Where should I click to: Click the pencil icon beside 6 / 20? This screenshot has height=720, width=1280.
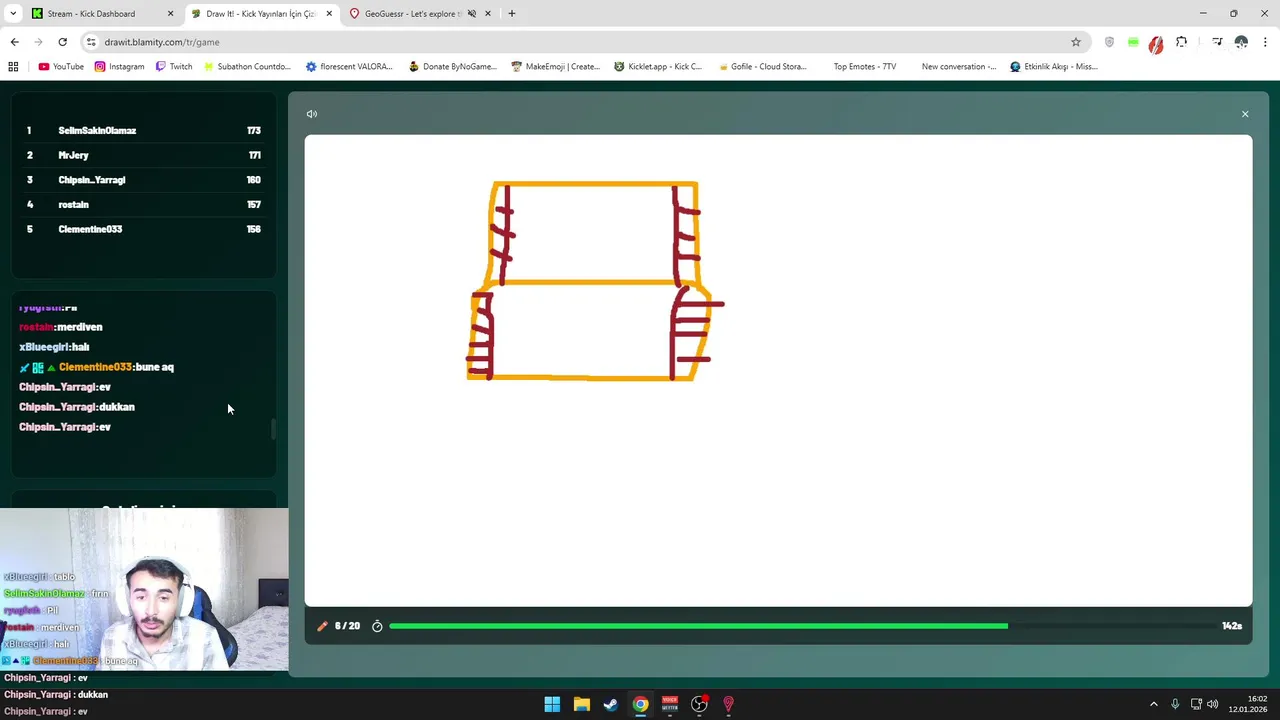pos(322,626)
